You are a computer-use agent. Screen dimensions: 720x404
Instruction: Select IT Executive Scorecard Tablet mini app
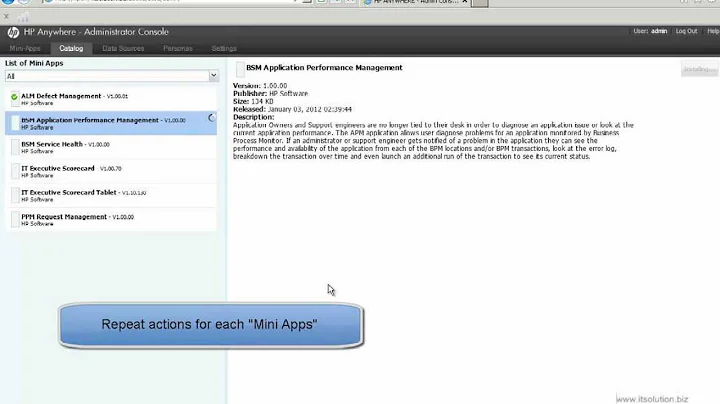111,196
